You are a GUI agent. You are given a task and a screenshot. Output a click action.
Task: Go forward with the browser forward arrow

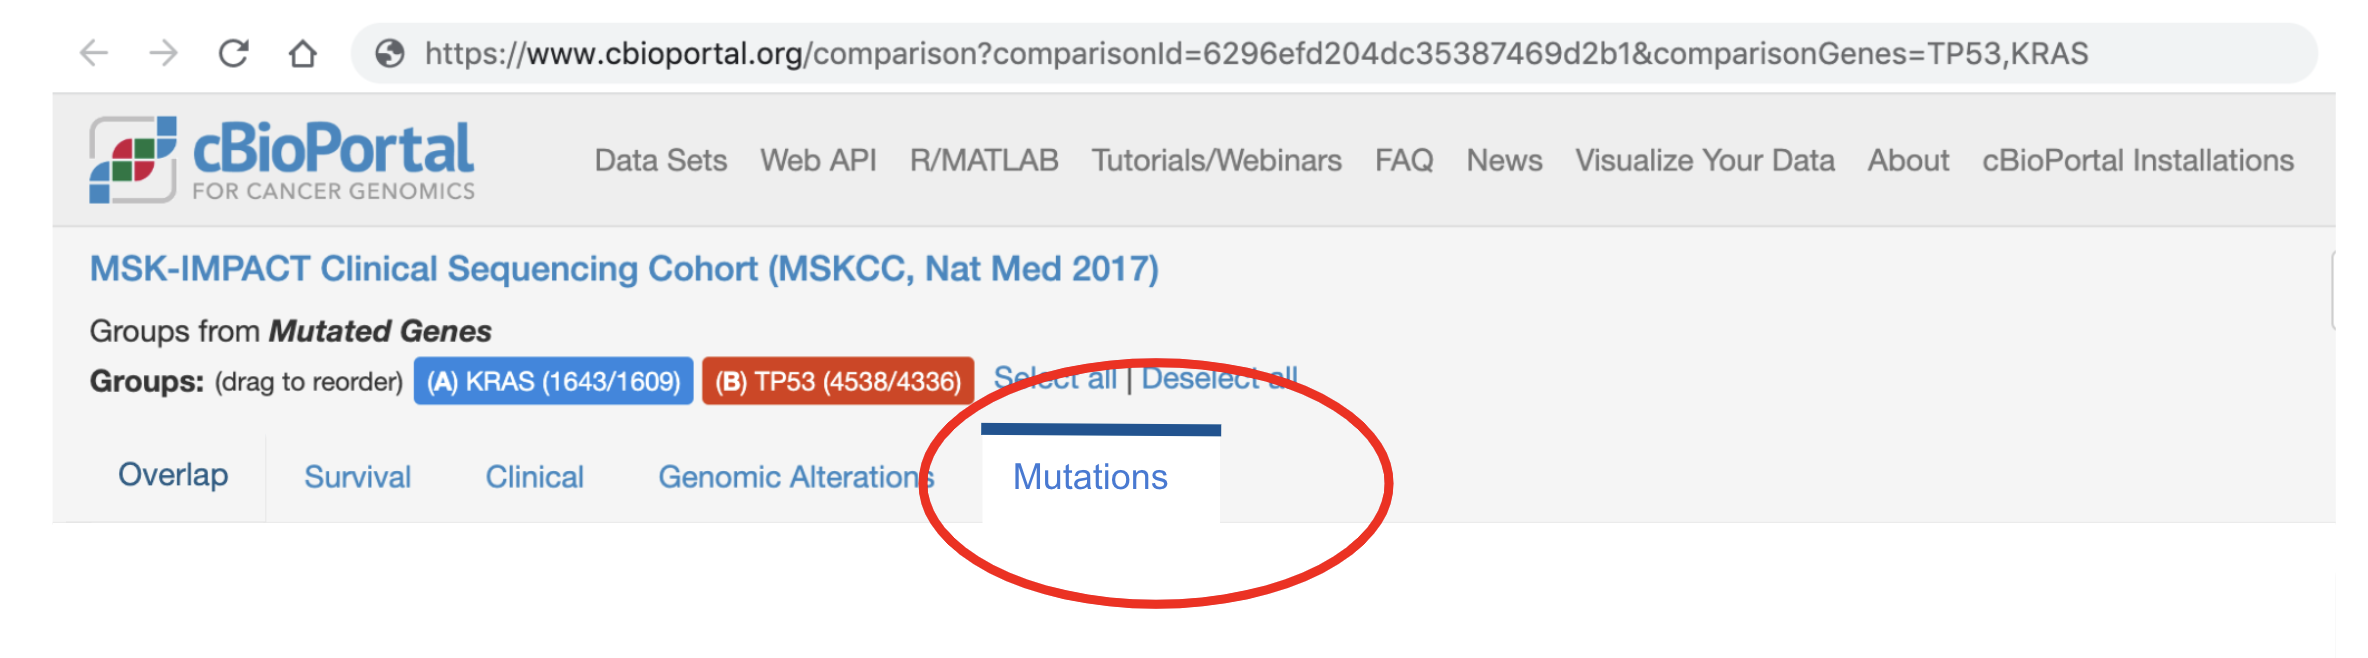click(163, 55)
